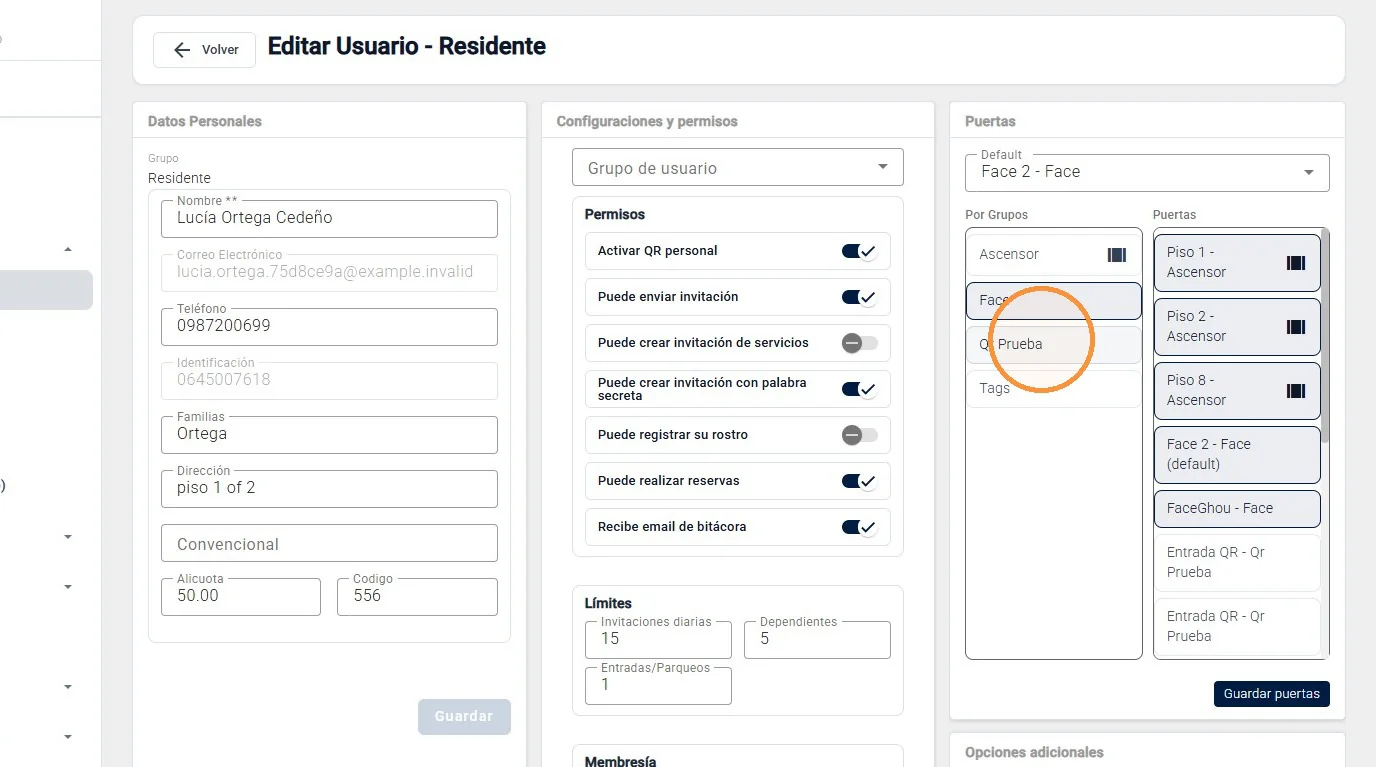
Task: Toggle Recibe email de bitácora switch
Action: pyautogui.click(x=859, y=527)
